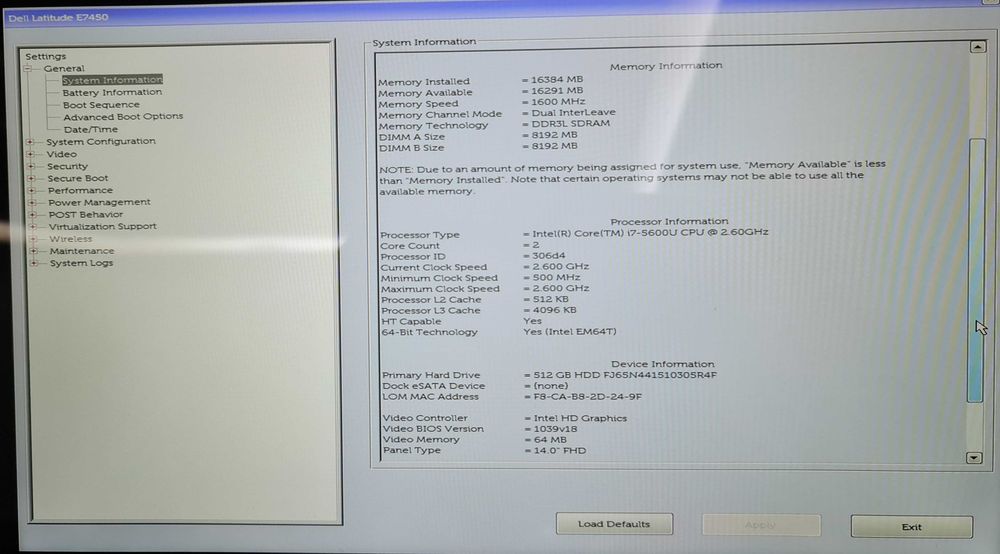Screen dimensions: 1000x554
Task: Click the Memory Information section heading
Action: [666, 66]
